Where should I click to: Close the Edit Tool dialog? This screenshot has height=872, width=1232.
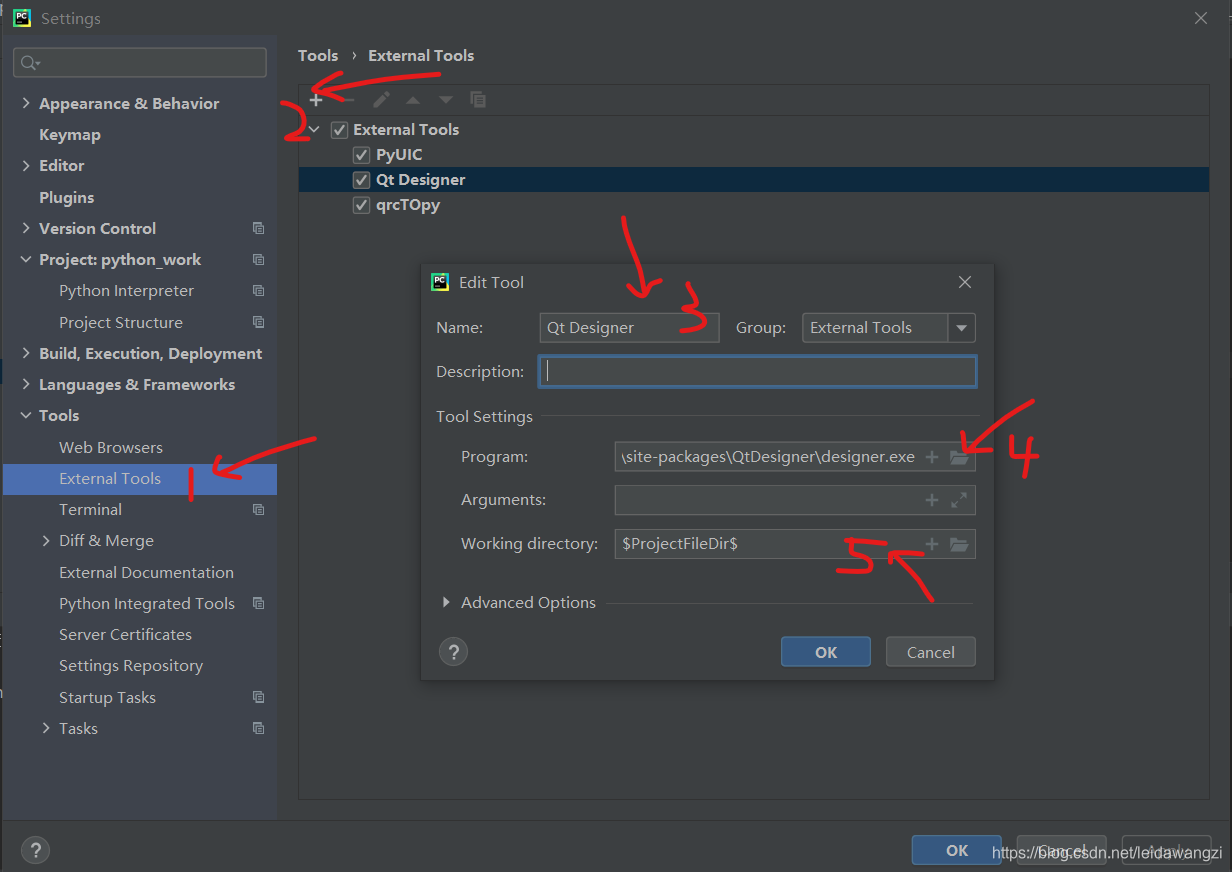tap(965, 282)
